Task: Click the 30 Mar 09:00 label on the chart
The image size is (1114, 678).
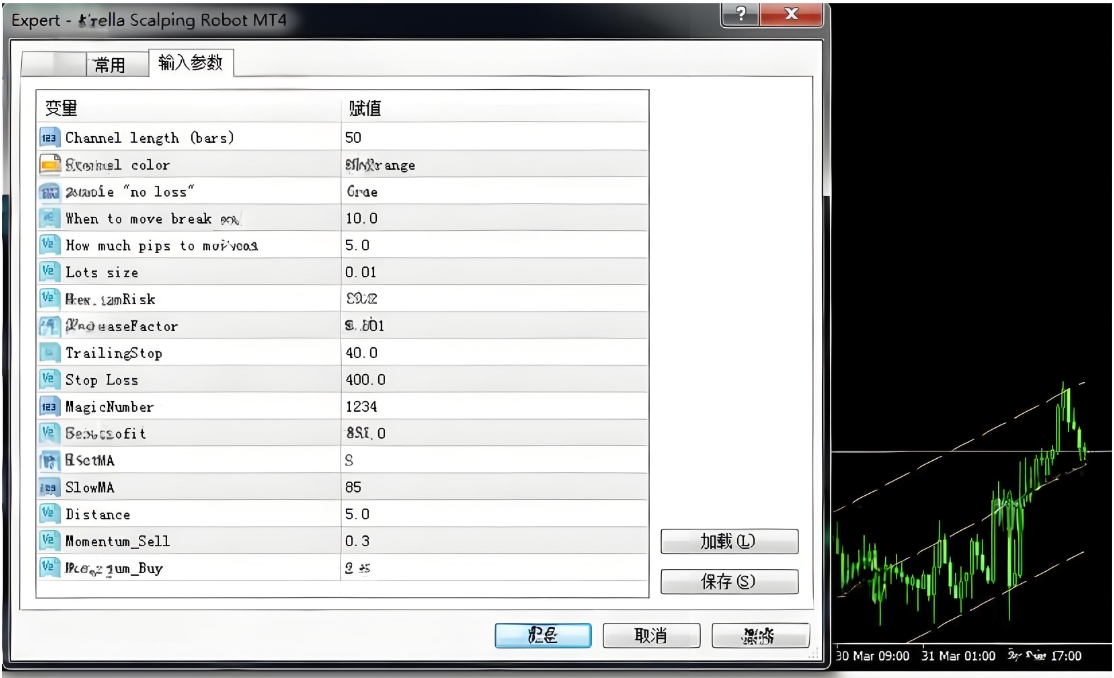Action: point(872,655)
